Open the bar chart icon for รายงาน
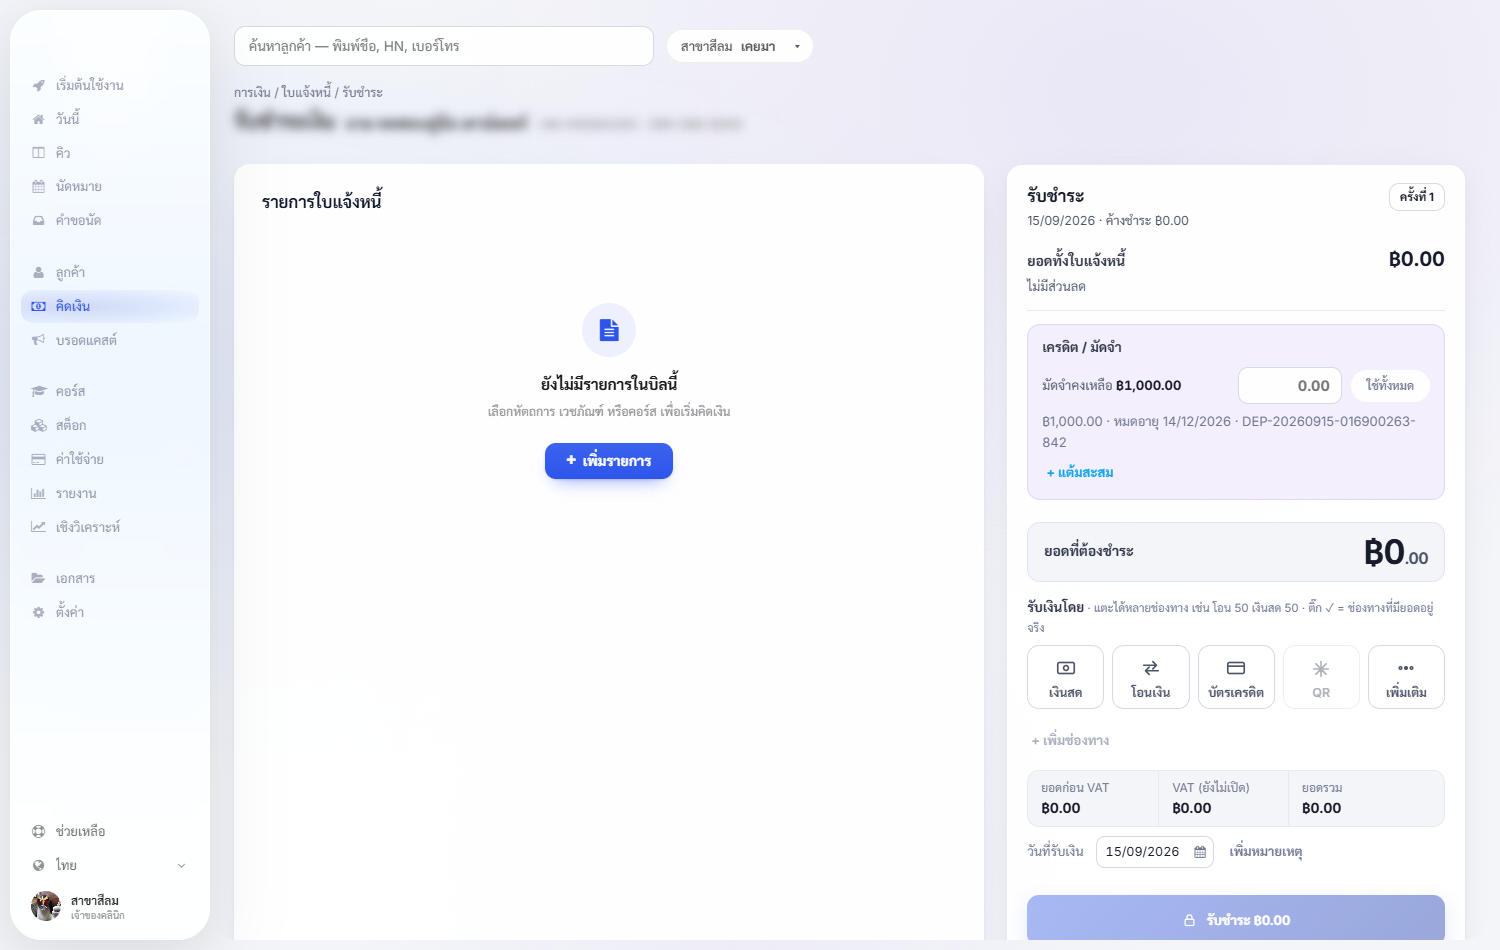Screen dimensions: 1500x950 tap(38, 494)
